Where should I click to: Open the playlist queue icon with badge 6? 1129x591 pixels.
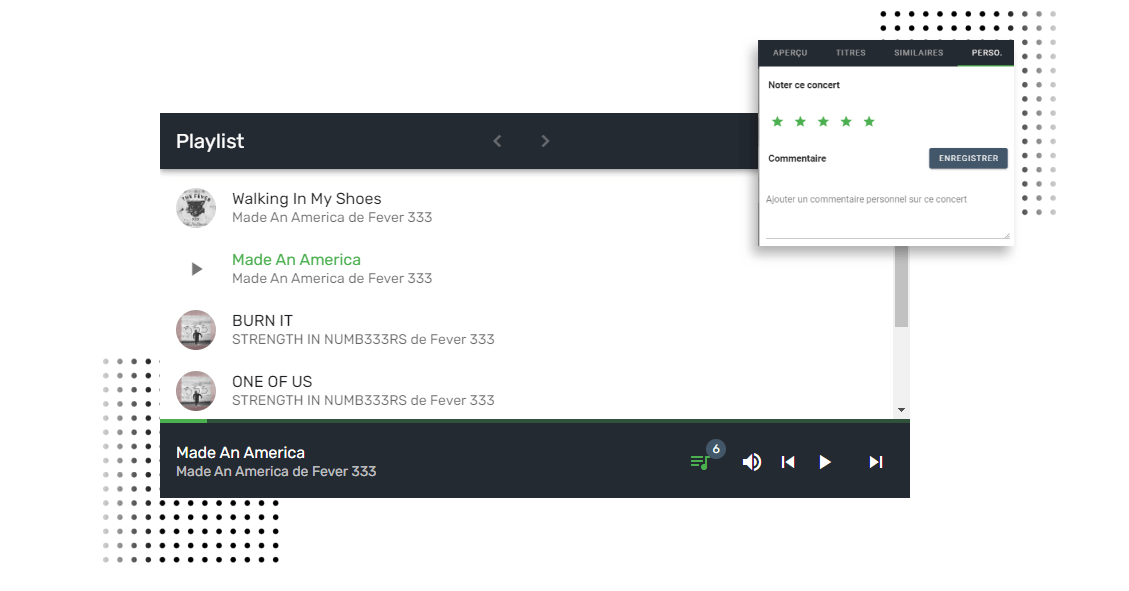point(701,462)
